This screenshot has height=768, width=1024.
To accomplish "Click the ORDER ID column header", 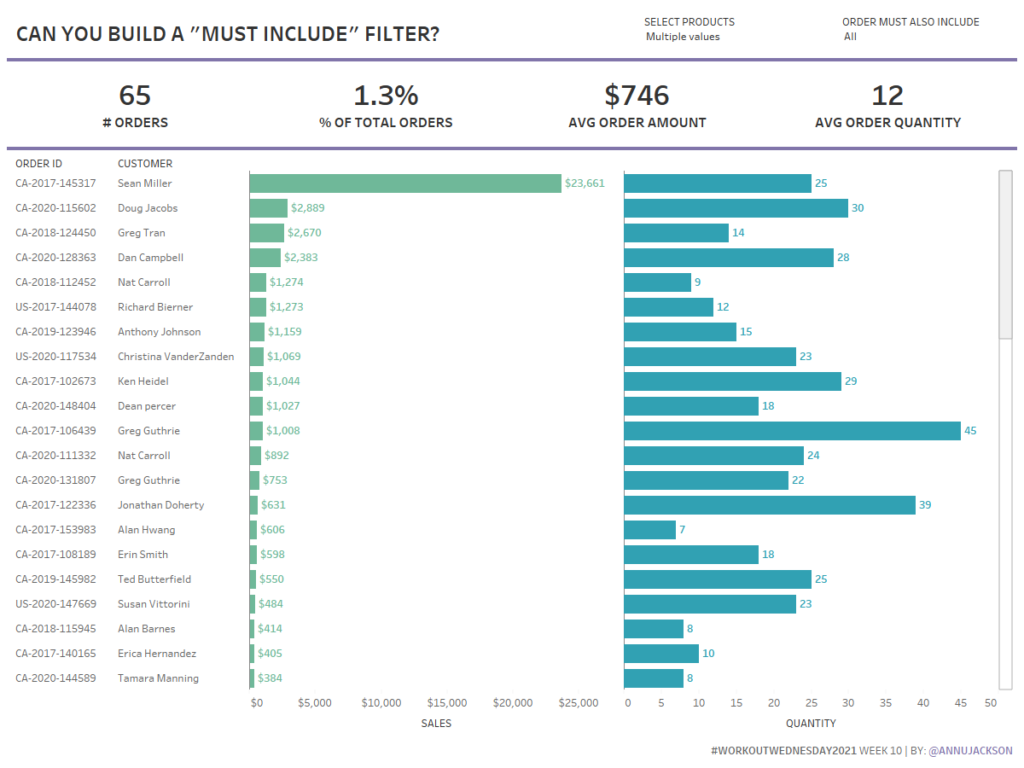I will pyautogui.click(x=39, y=163).
